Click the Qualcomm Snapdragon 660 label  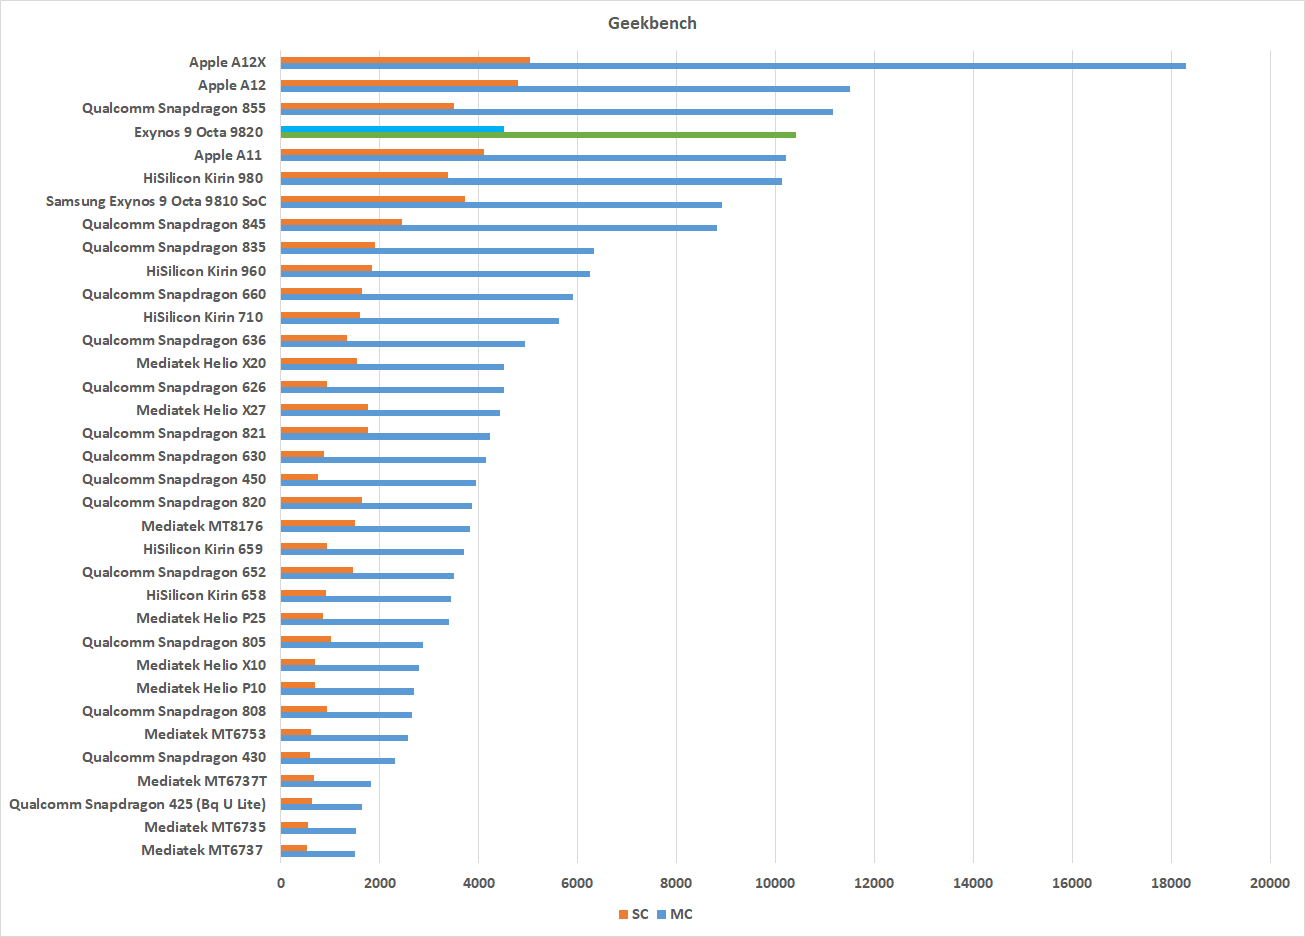pyautogui.click(x=174, y=294)
